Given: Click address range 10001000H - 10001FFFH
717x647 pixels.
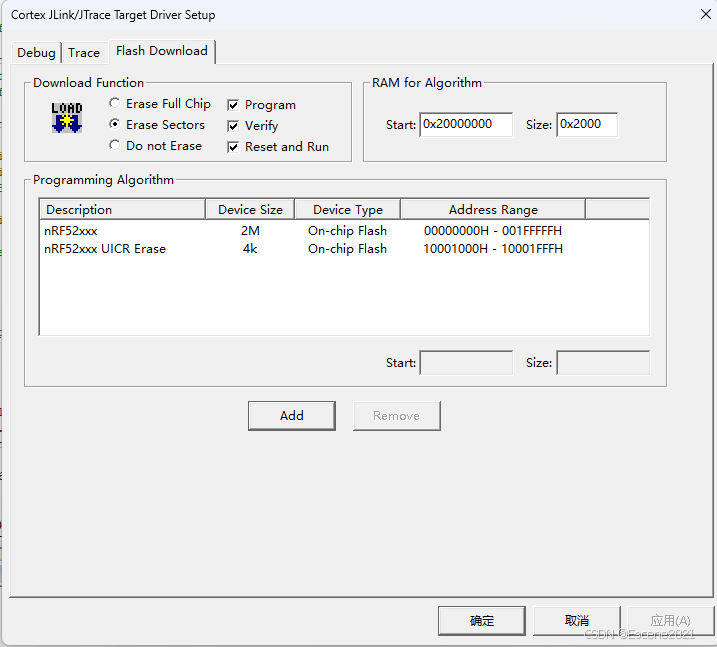Looking at the screenshot, I should pos(493,249).
